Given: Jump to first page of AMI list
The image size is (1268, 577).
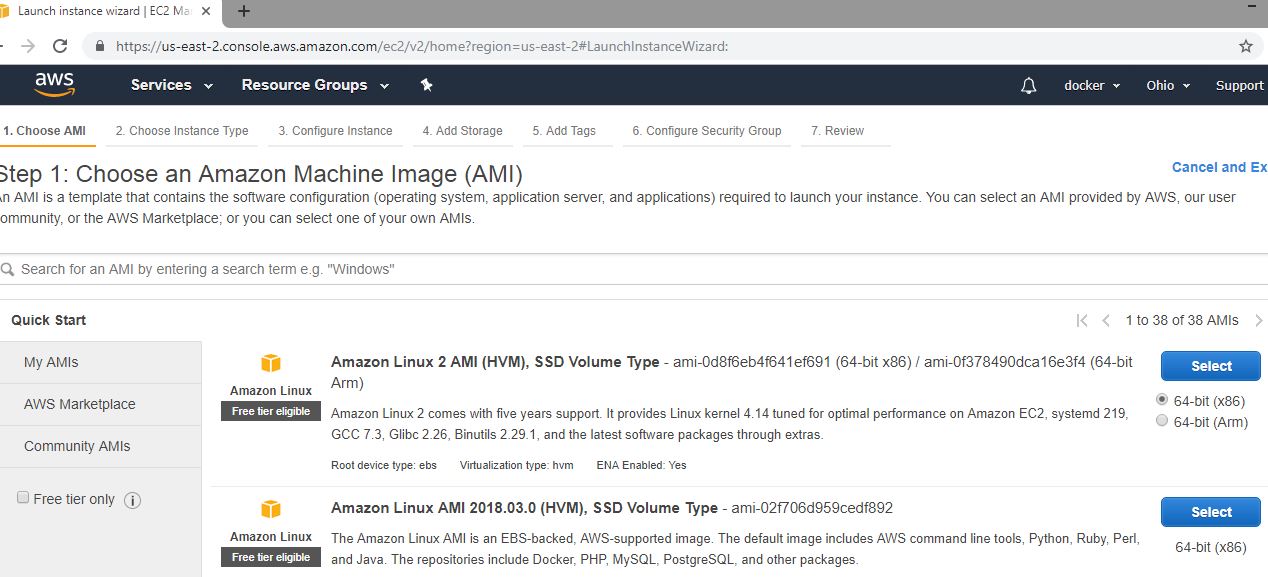Looking at the screenshot, I should point(1082,321).
